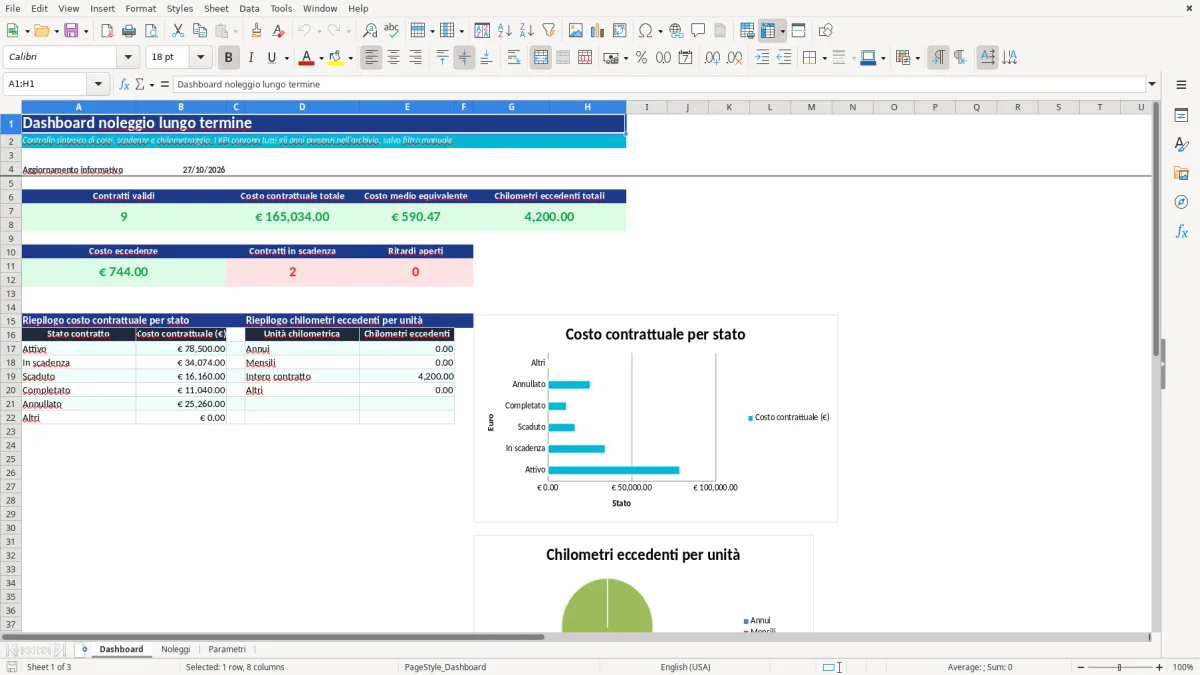
Task: Open the sidebar Navigator panel
Action: pyautogui.click(x=1181, y=203)
